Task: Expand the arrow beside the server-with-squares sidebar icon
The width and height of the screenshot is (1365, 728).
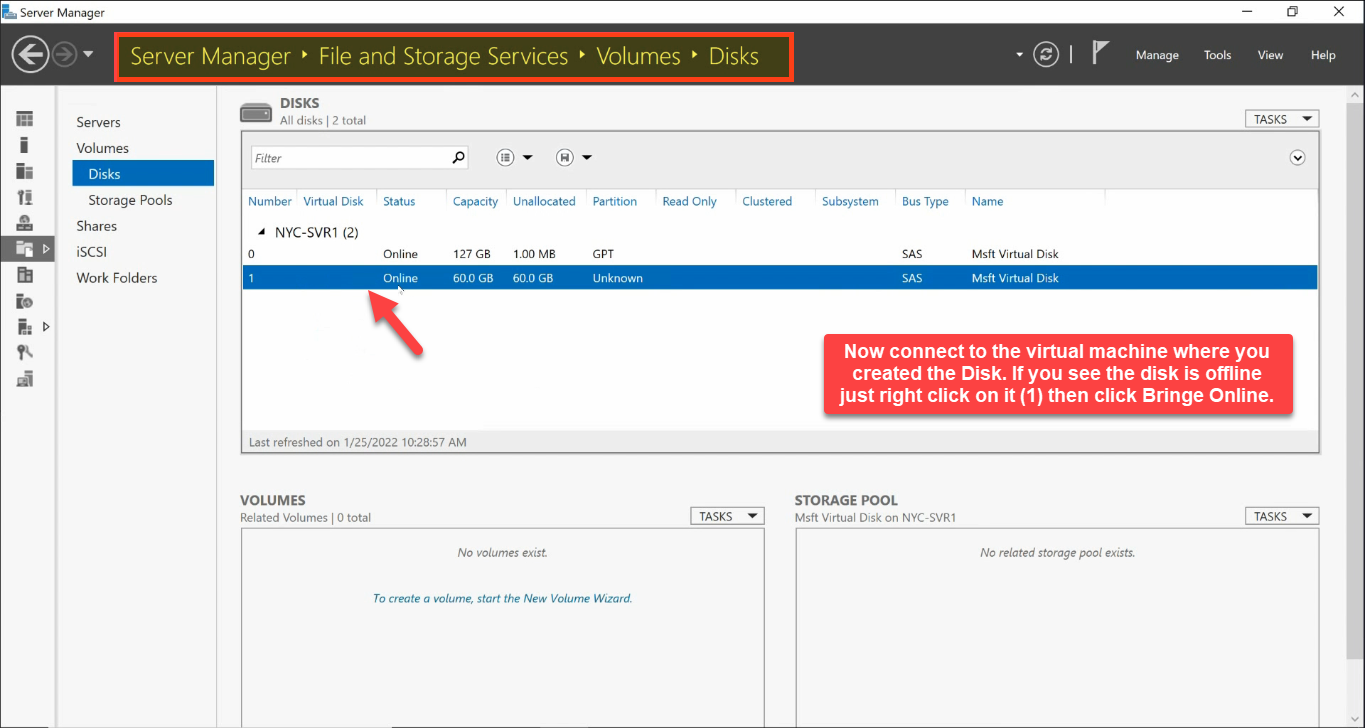Action: [45, 326]
